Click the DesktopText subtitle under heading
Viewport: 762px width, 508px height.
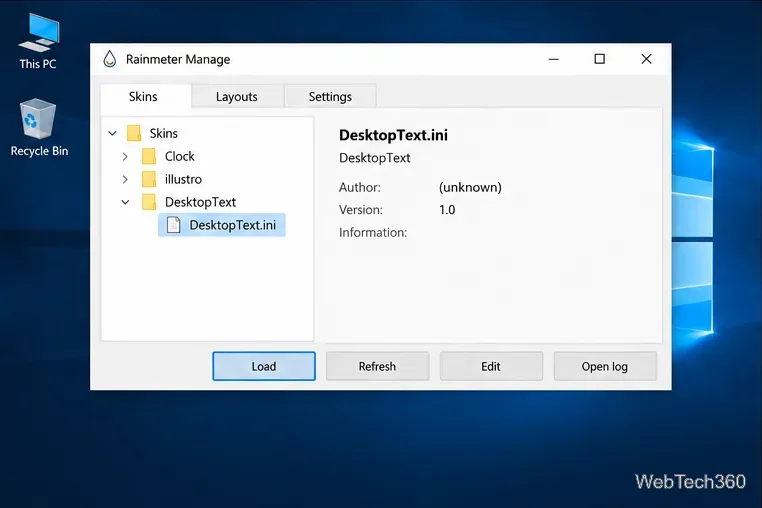pyautogui.click(x=375, y=158)
